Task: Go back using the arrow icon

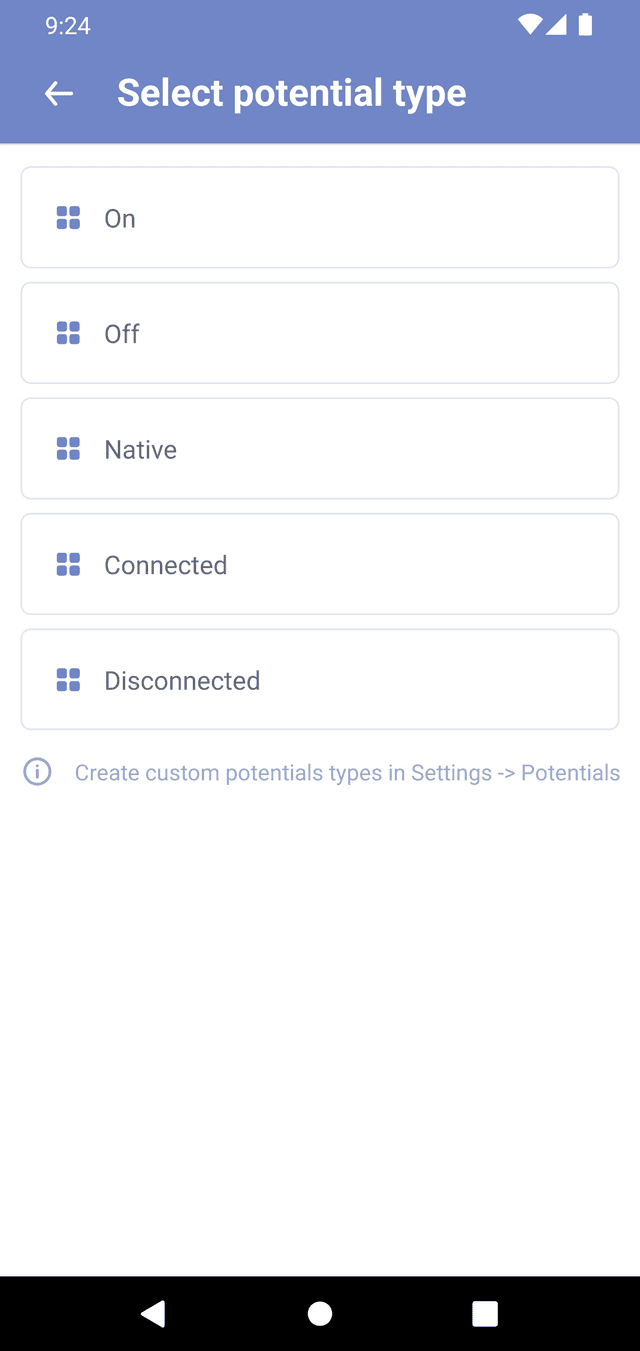Action: [x=59, y=93]
